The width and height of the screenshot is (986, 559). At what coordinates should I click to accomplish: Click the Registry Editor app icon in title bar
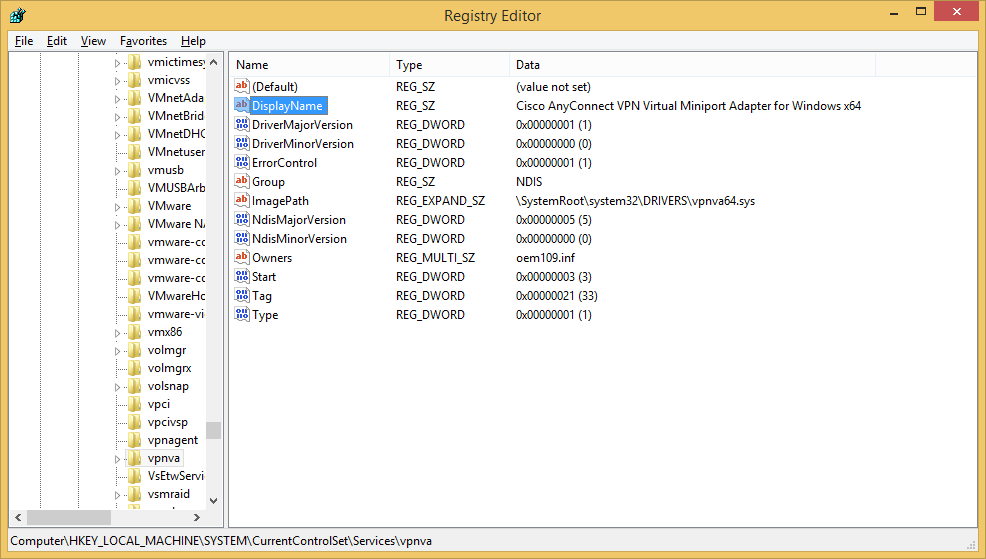tap(18, 15)
